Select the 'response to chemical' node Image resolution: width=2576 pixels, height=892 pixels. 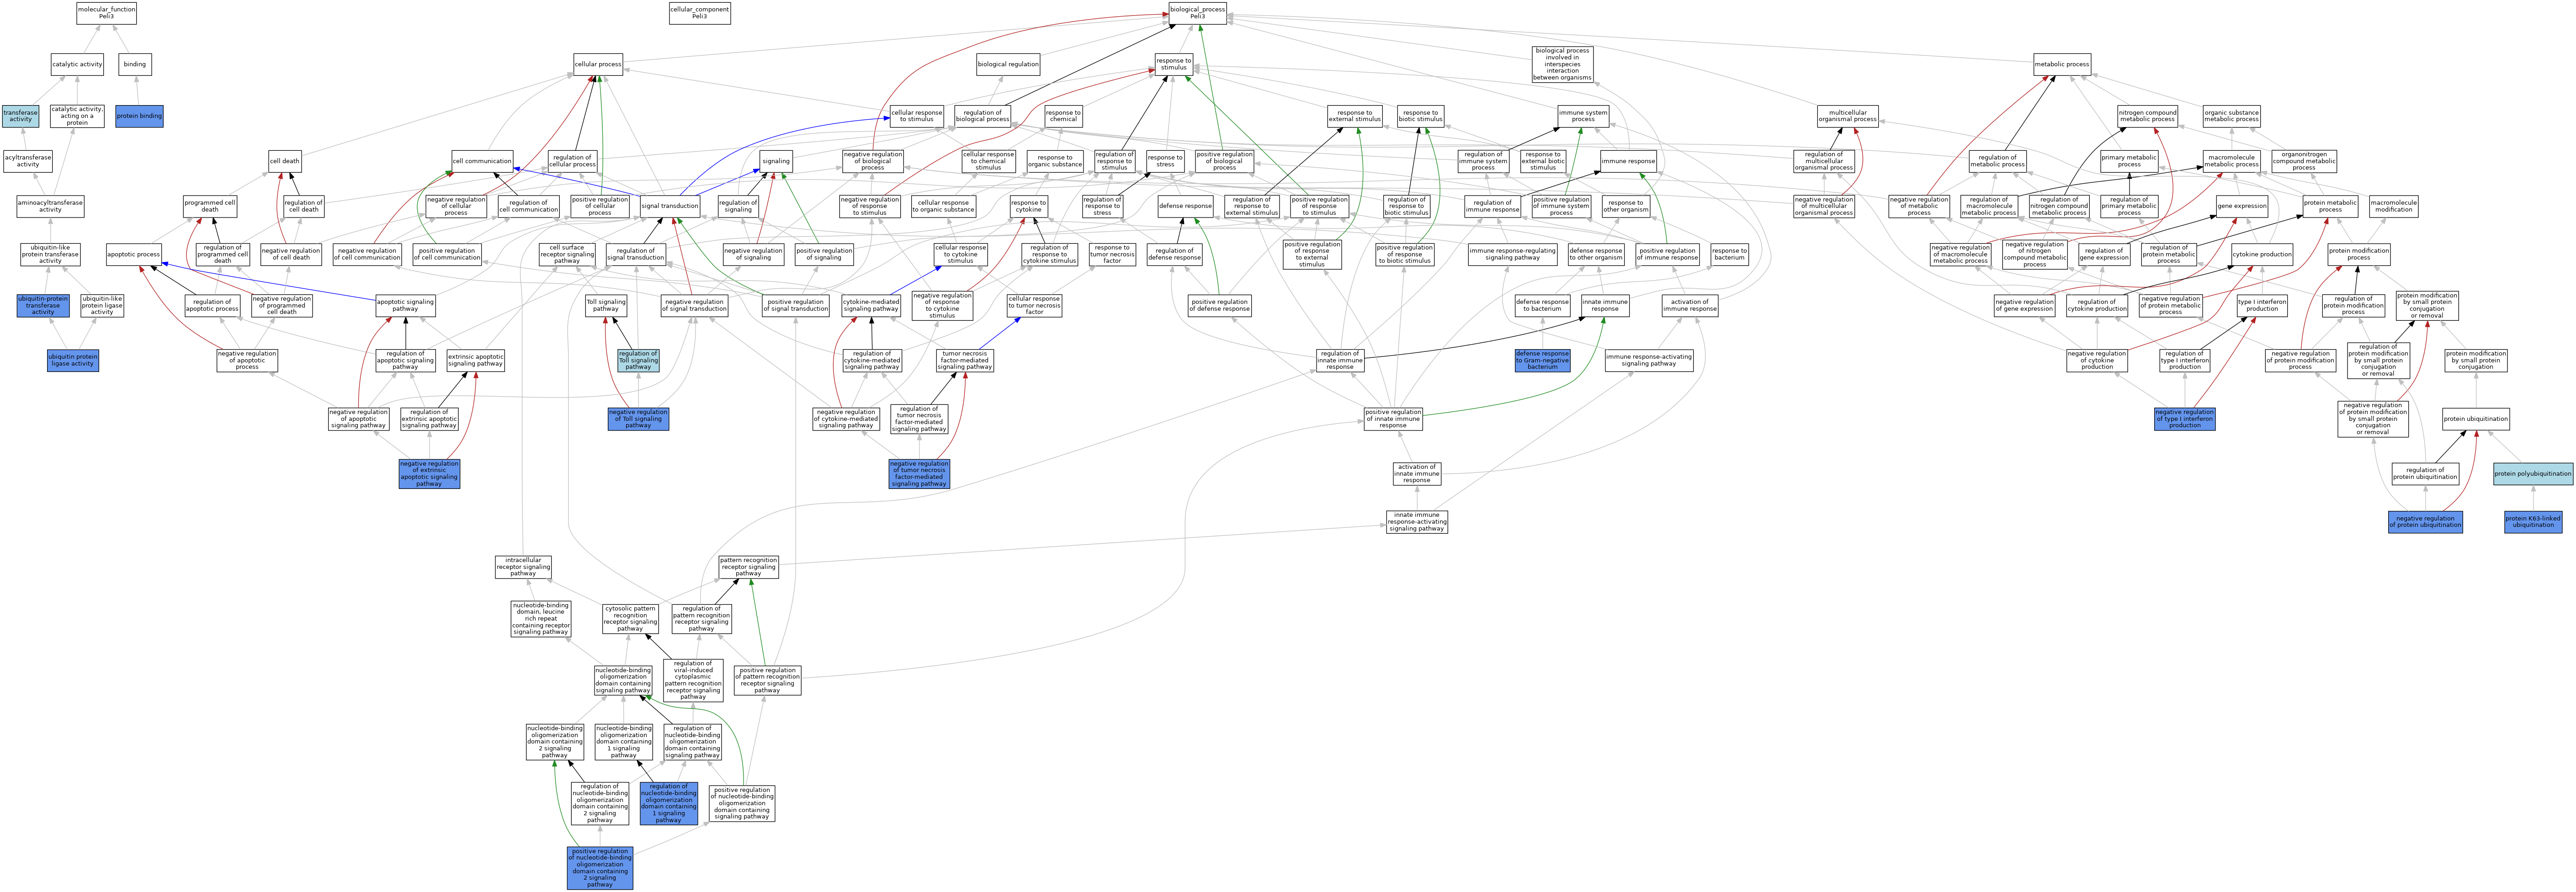[x=1063, y=116]
